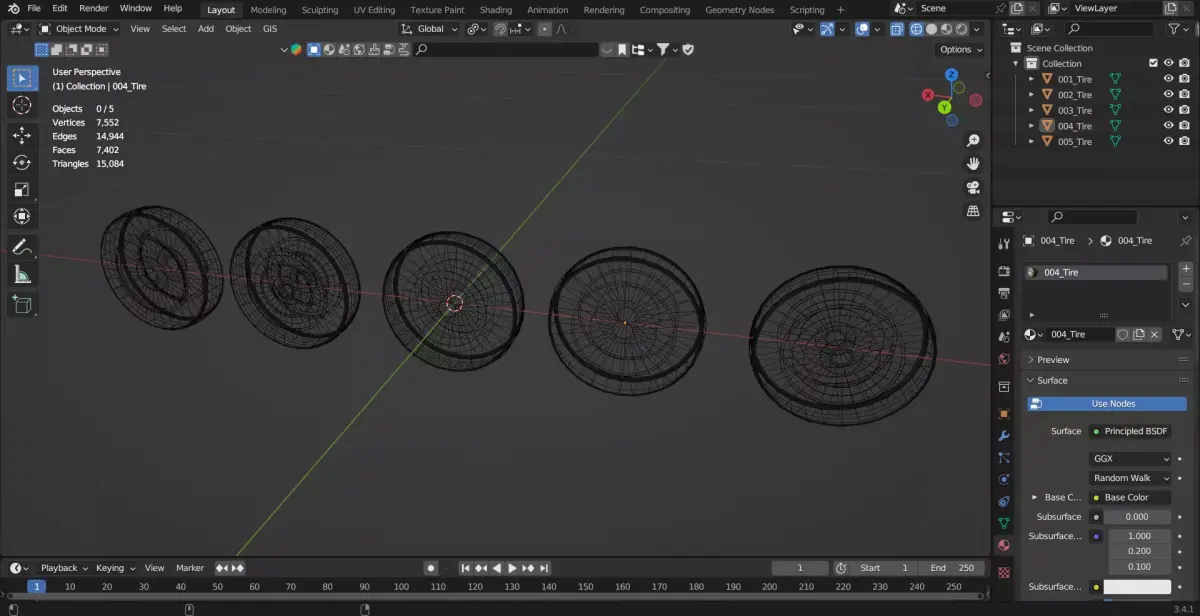The width and height of the screenshot is (1200, 616).
Task: Open GGX distribution dropdown
Action: [1130, 459]
